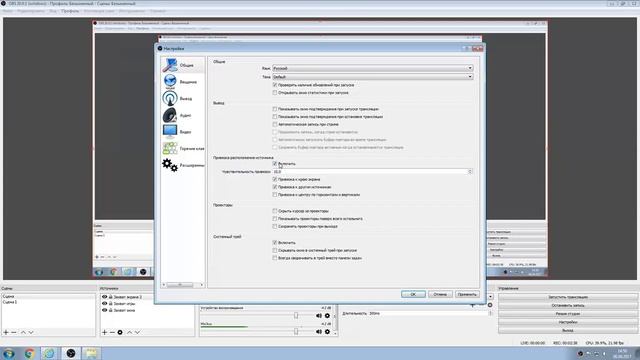The image size is (640, 360).
Task: Open sticky notes taskbar item
Action: (91, 353)
